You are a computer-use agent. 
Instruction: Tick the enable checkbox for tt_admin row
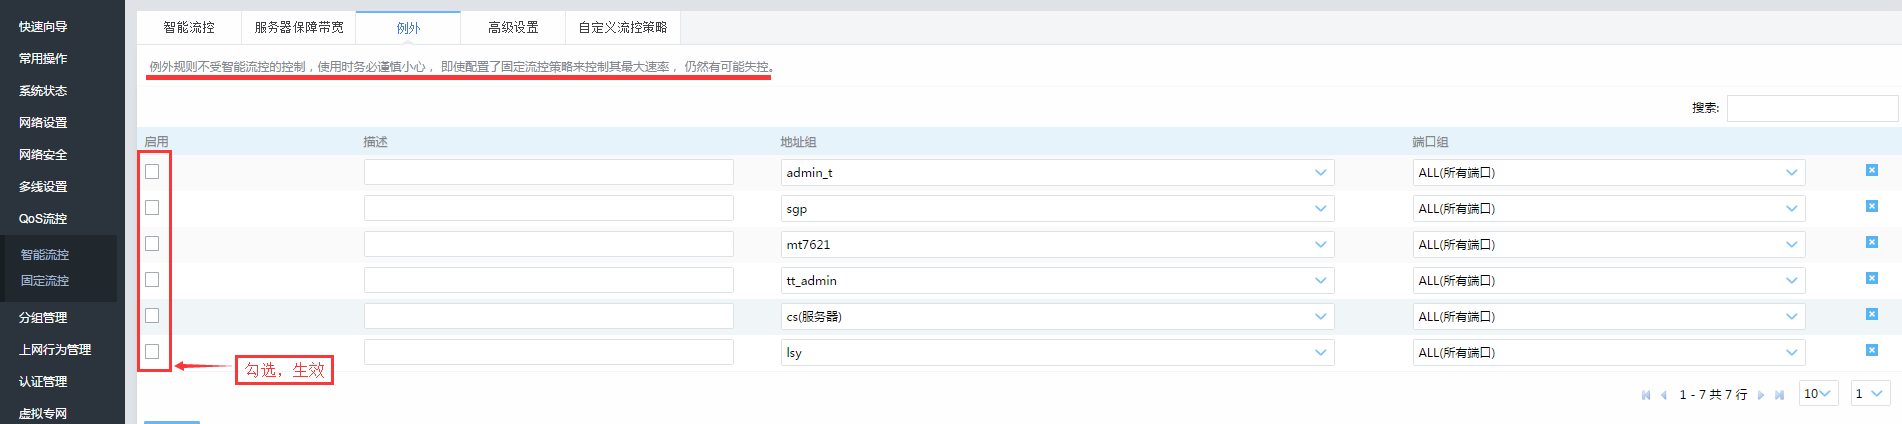pyautogui.click(x=152, y=280)
